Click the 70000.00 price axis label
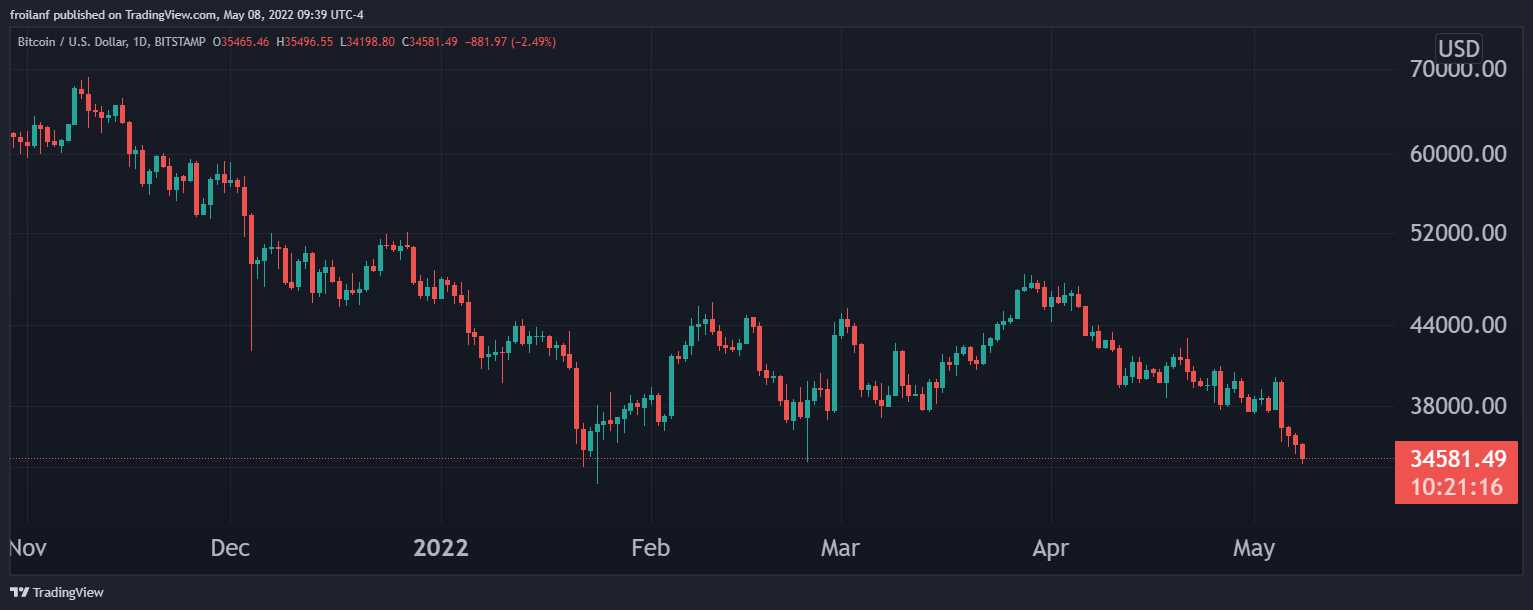Image resolution: width=1533 pixels, height=610 pixels. (x=1458, y=70)
